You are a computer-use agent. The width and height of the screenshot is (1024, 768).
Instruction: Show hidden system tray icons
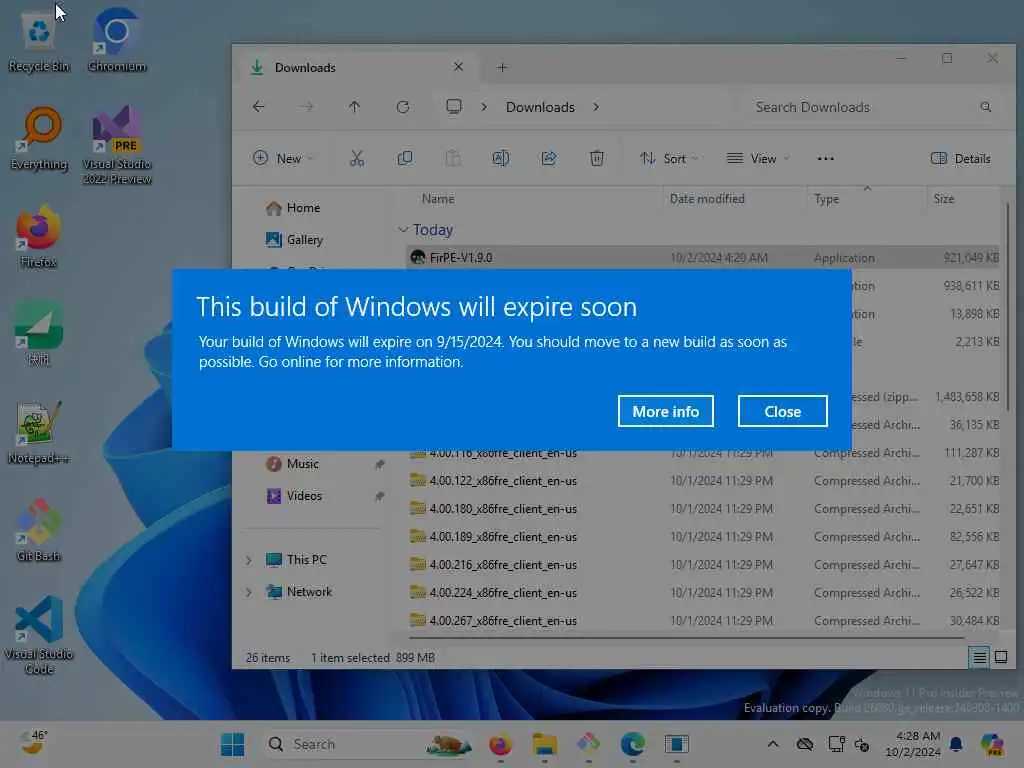tap(773, 744)
